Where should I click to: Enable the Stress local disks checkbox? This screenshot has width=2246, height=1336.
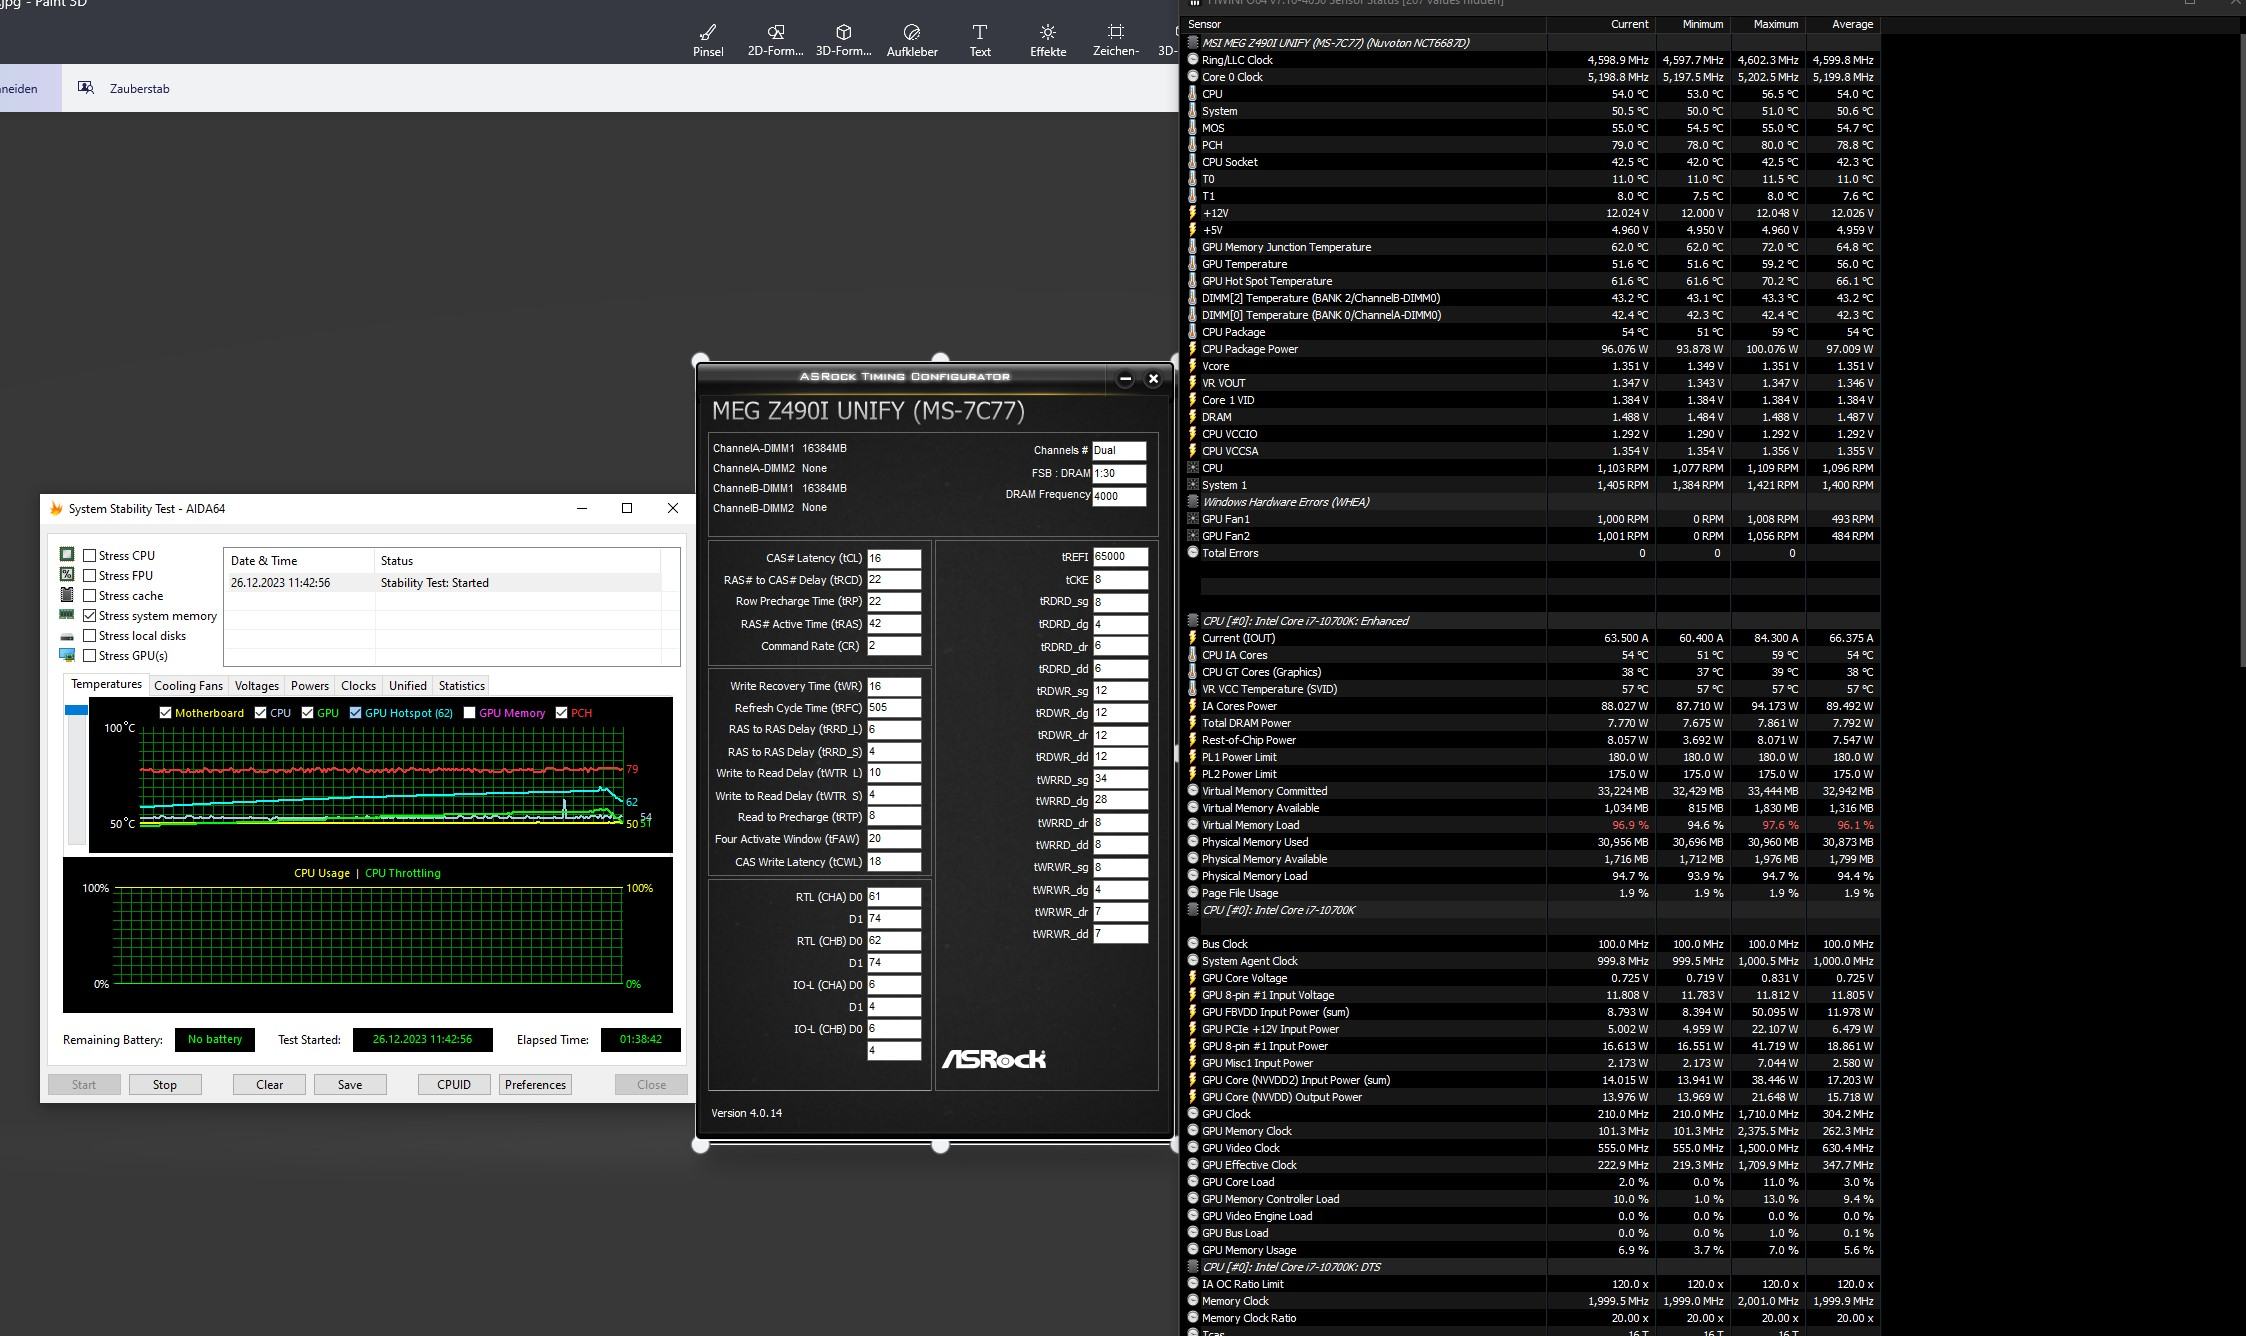(90, 635)
